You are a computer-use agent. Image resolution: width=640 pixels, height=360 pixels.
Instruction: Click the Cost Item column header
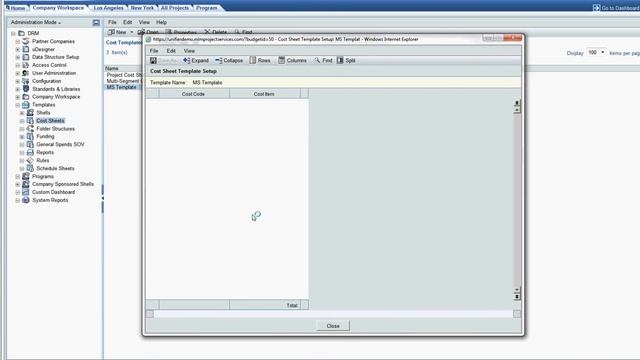coord(264,94)
